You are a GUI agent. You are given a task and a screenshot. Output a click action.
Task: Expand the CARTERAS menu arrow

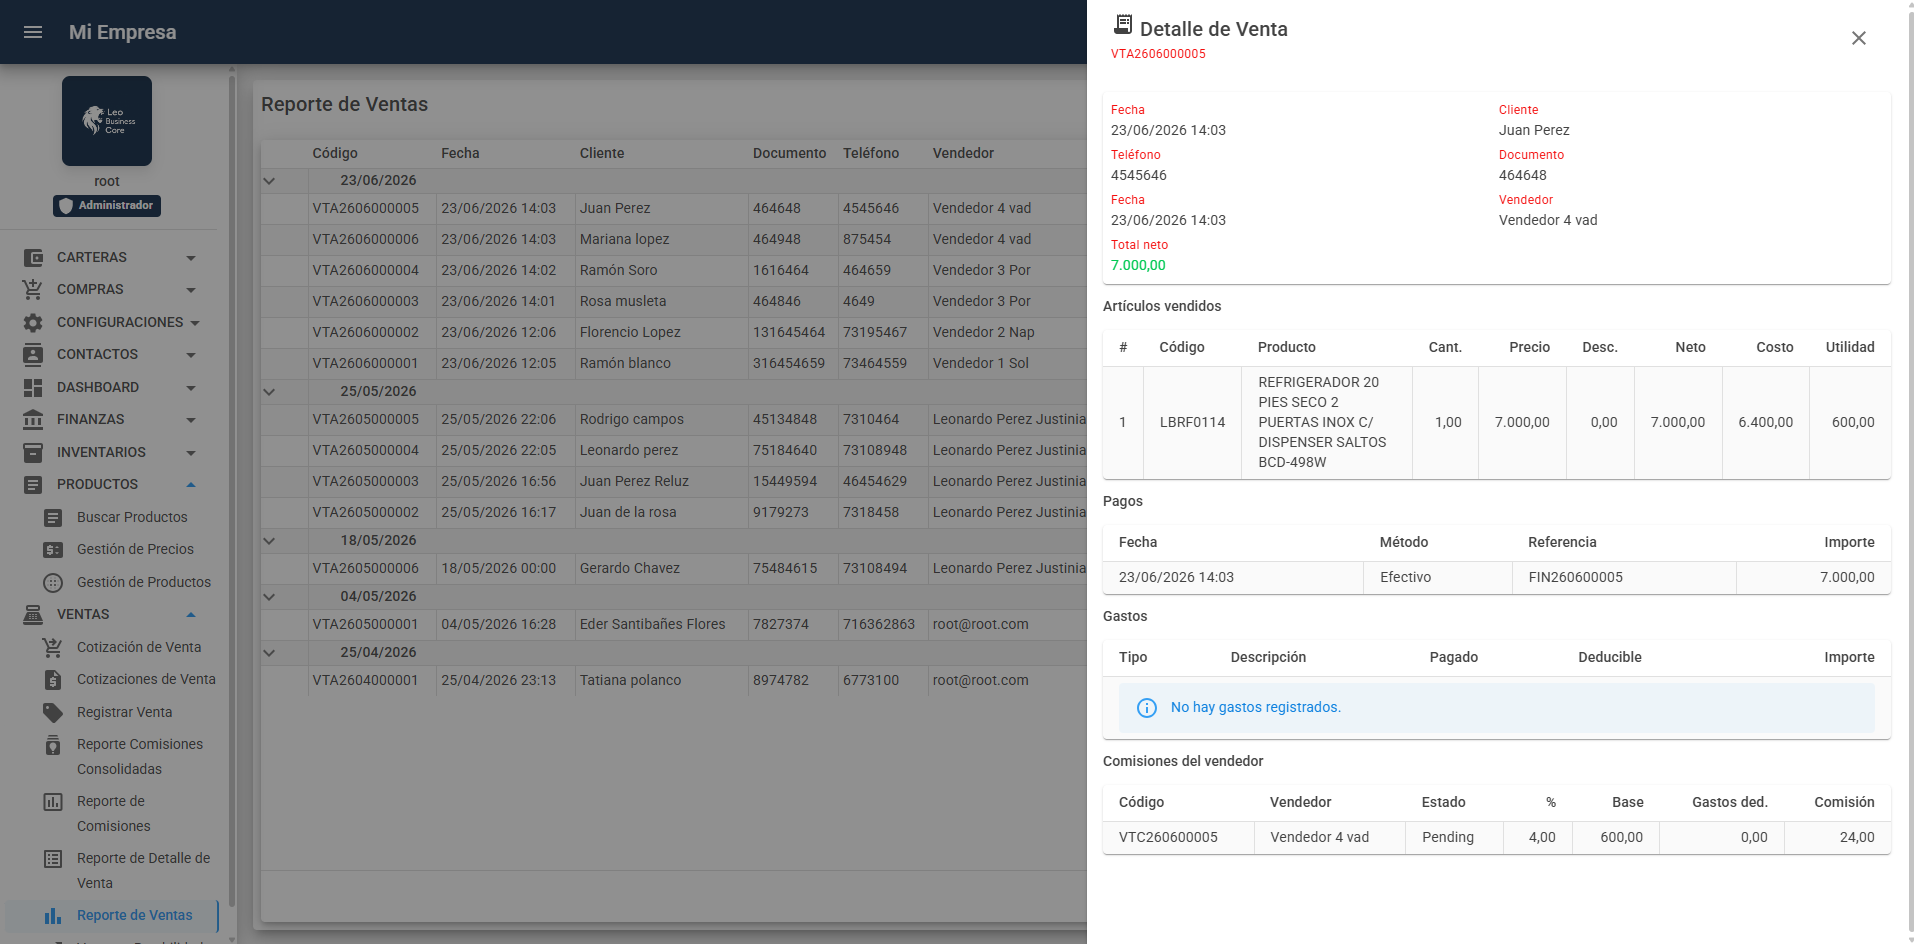click(191, 258)
